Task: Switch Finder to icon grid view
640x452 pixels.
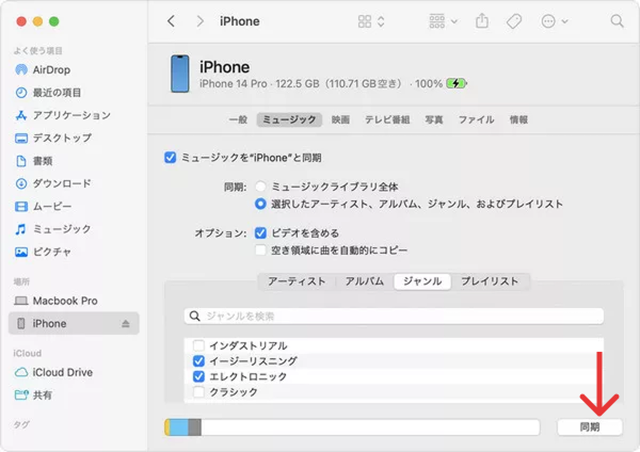Action: tap(364, 21)
